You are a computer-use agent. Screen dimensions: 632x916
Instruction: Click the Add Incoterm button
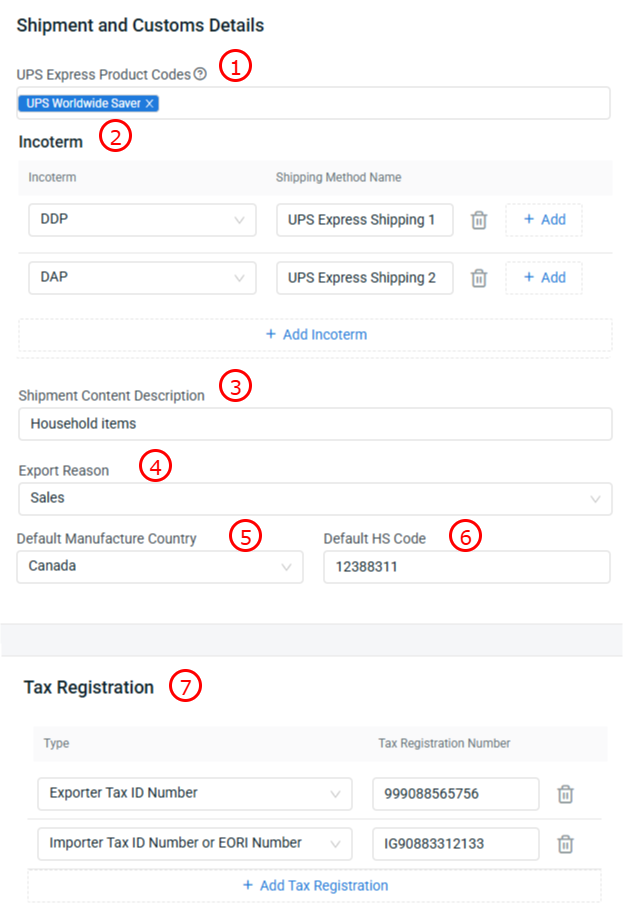[316, 335]
